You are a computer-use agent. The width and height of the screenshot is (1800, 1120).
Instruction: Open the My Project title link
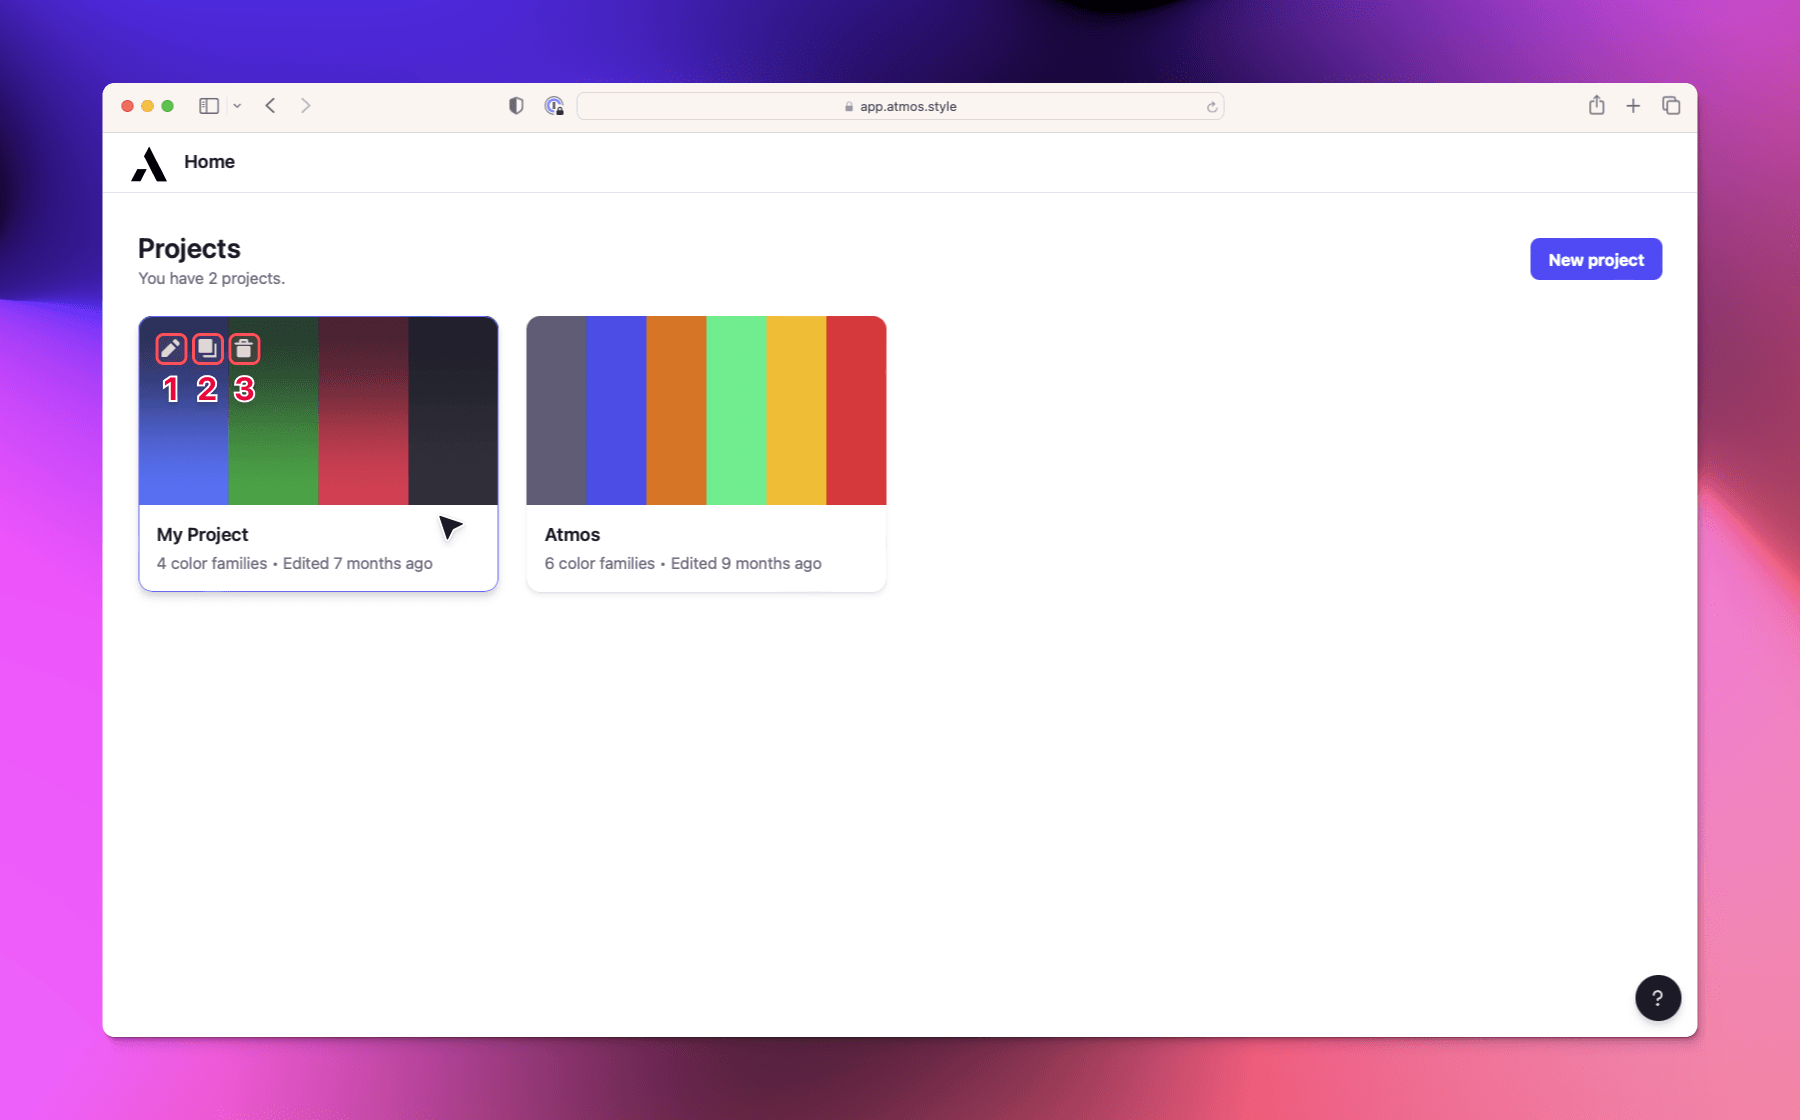tap(202, 535)
